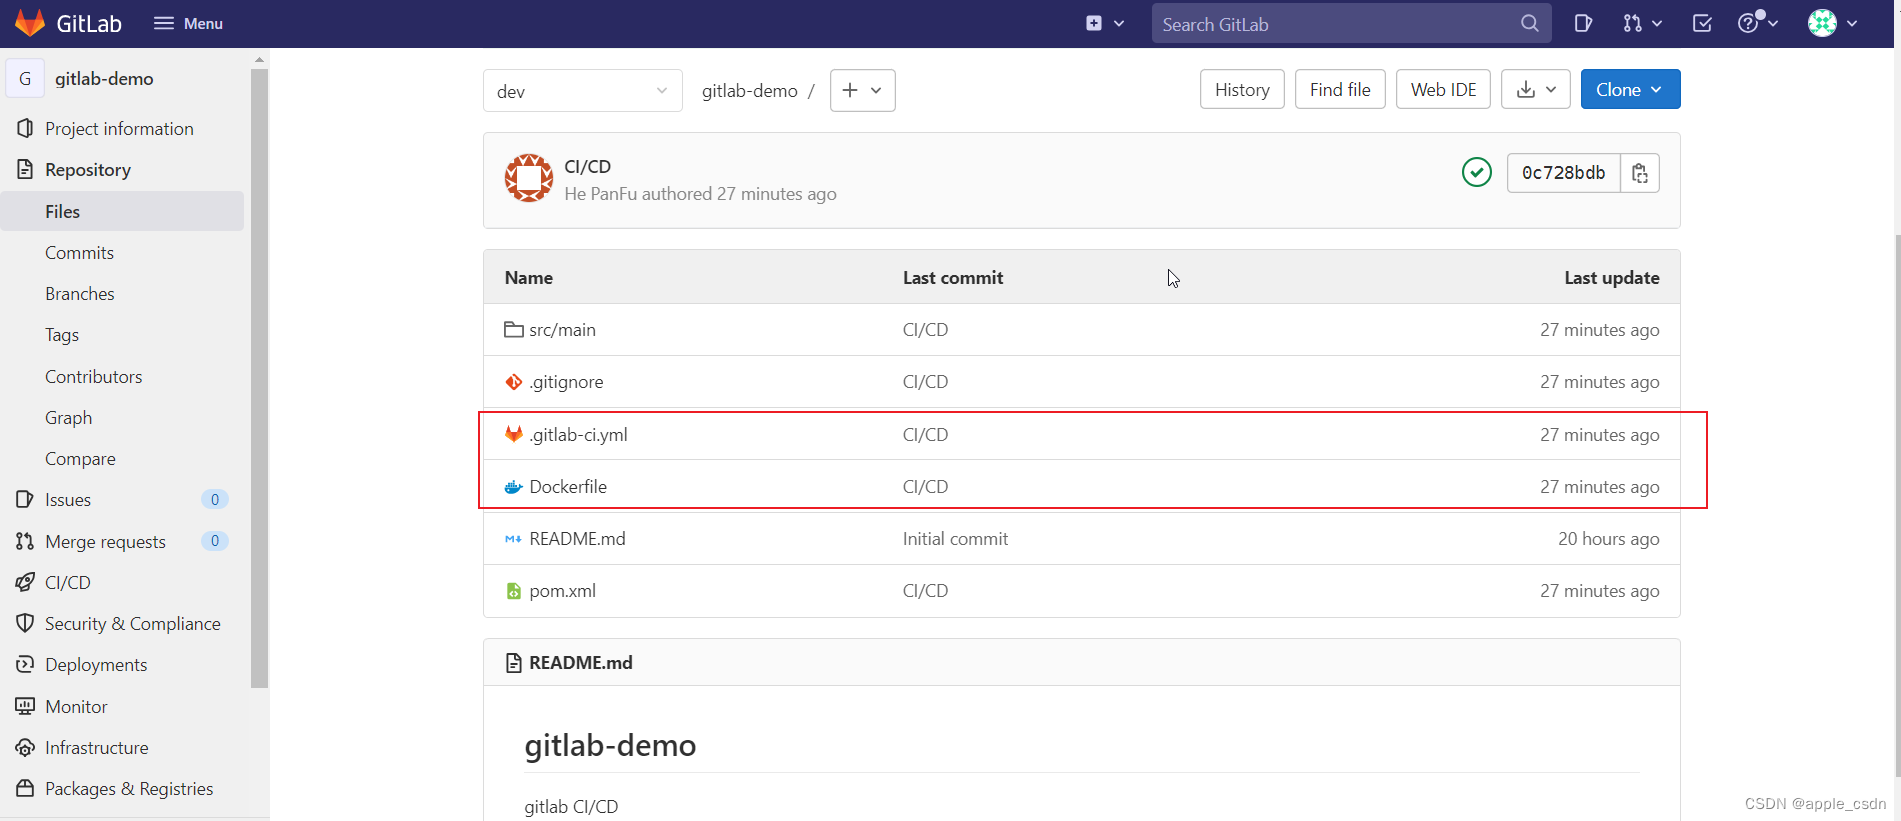The image size is (1901, 821).
Task: Open CI/CD last commit link for Dockerfile
Action: [925, 487]
